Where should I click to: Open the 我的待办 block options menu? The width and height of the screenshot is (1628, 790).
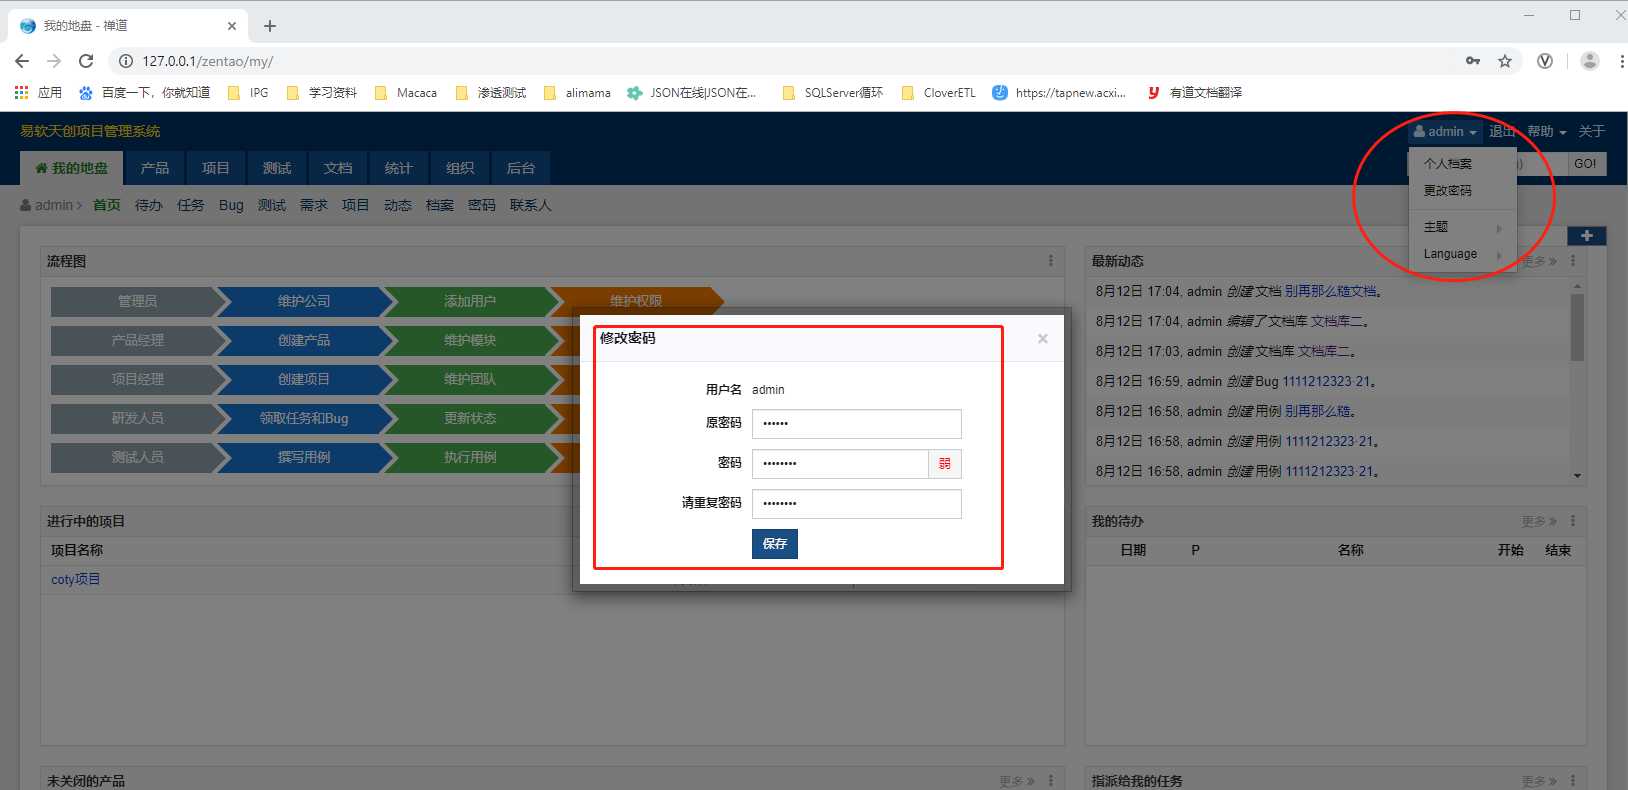[1573, 521]
